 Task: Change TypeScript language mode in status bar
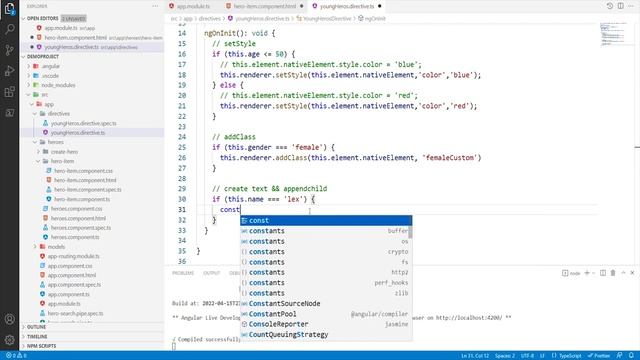[x=570, y=356]
